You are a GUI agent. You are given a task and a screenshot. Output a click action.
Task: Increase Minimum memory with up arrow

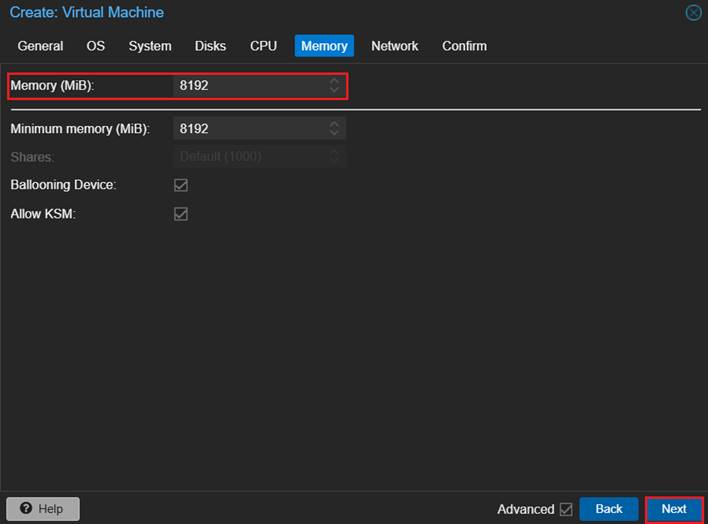tap(335, 124)
